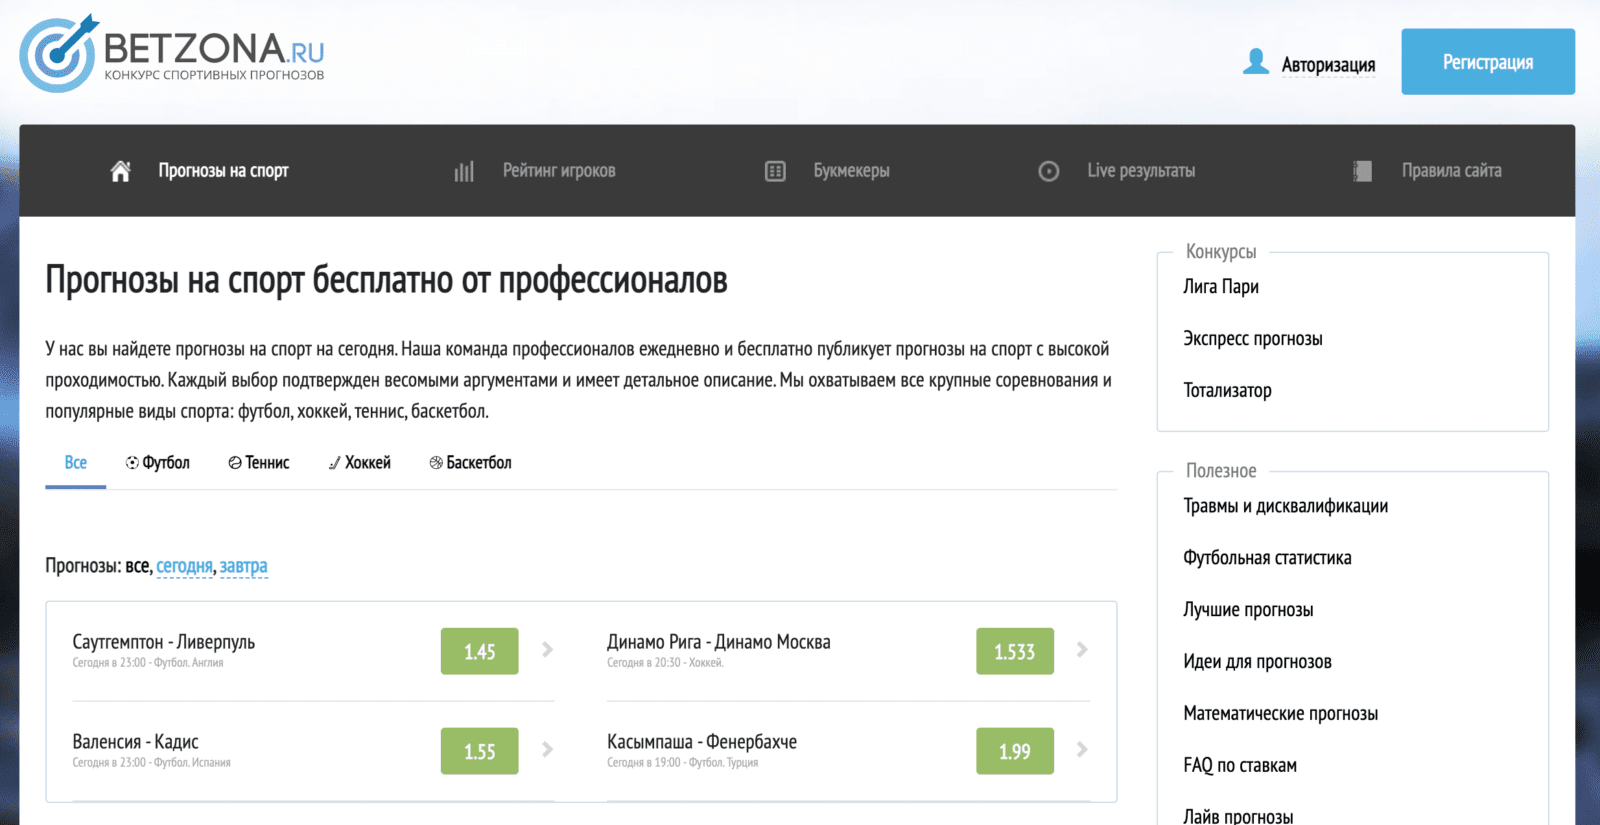
Task: Click the home icon in navigation bar
Action: pyautogui.click(x=120, y=171)
